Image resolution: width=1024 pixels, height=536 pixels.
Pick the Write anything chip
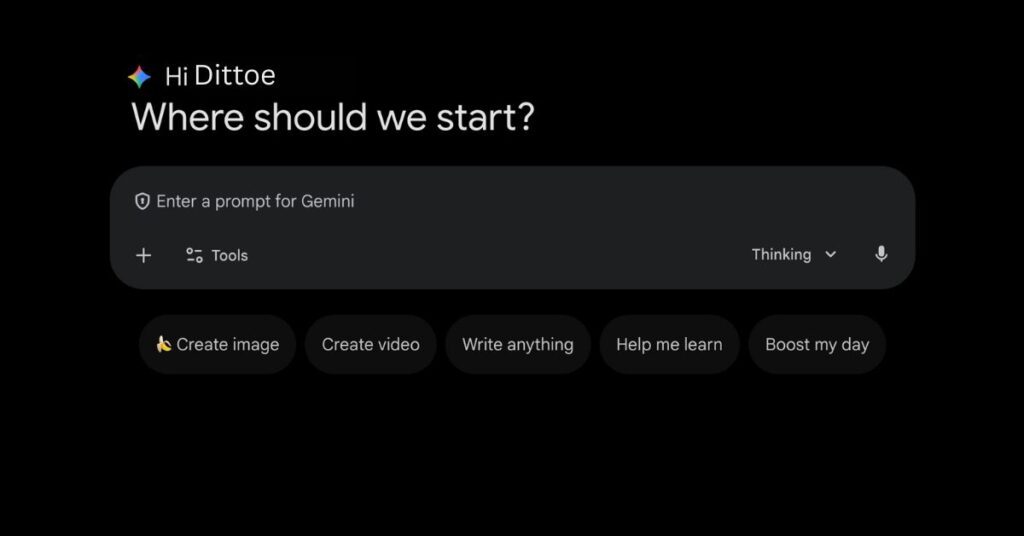pos(517,344)
